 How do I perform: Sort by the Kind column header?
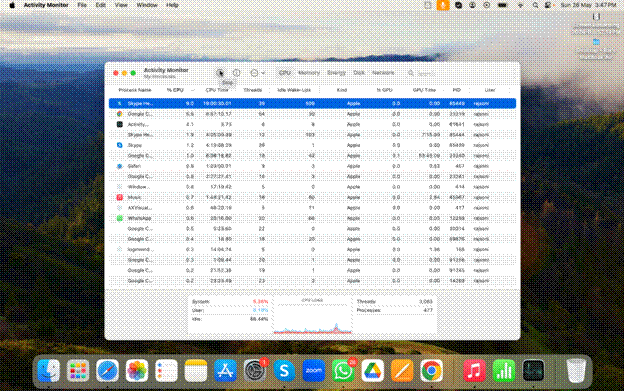pyautogui.click(x=342, y=90)
